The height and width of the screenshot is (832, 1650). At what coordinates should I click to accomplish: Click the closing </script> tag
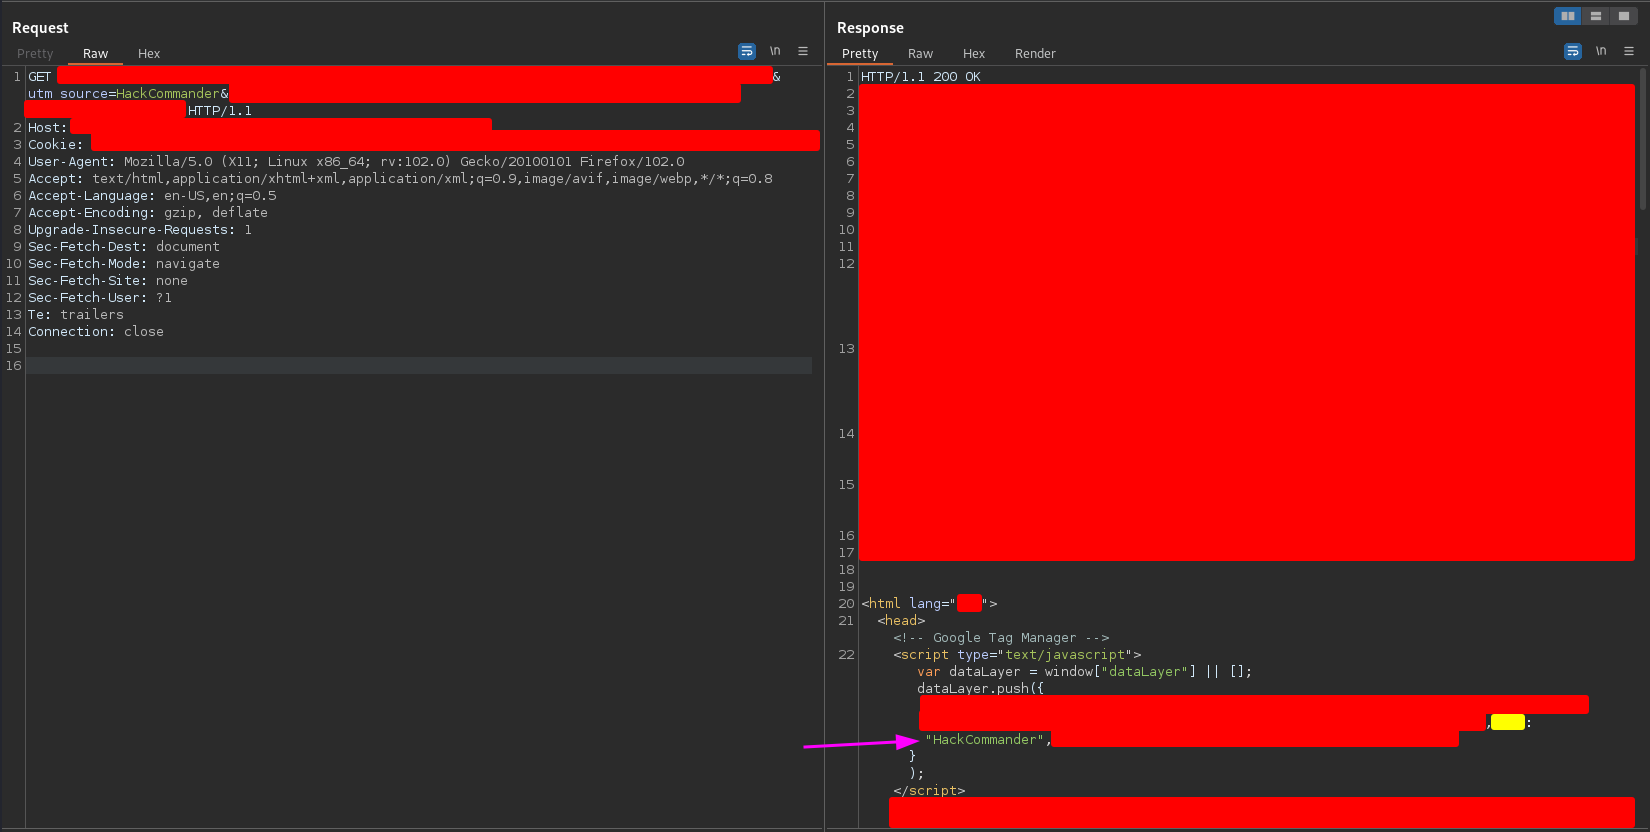pos(929,791)
